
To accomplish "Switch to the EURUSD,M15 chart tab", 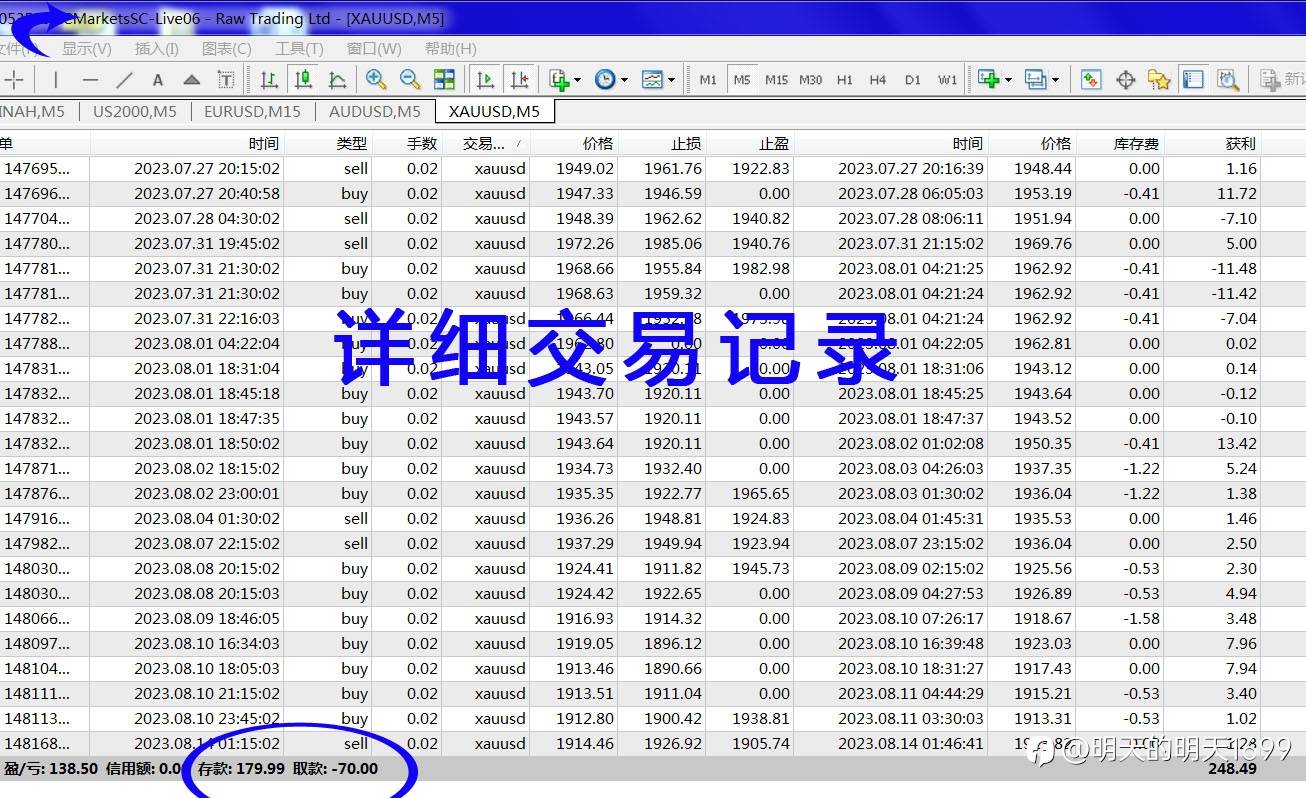I will tap(252, 111).
